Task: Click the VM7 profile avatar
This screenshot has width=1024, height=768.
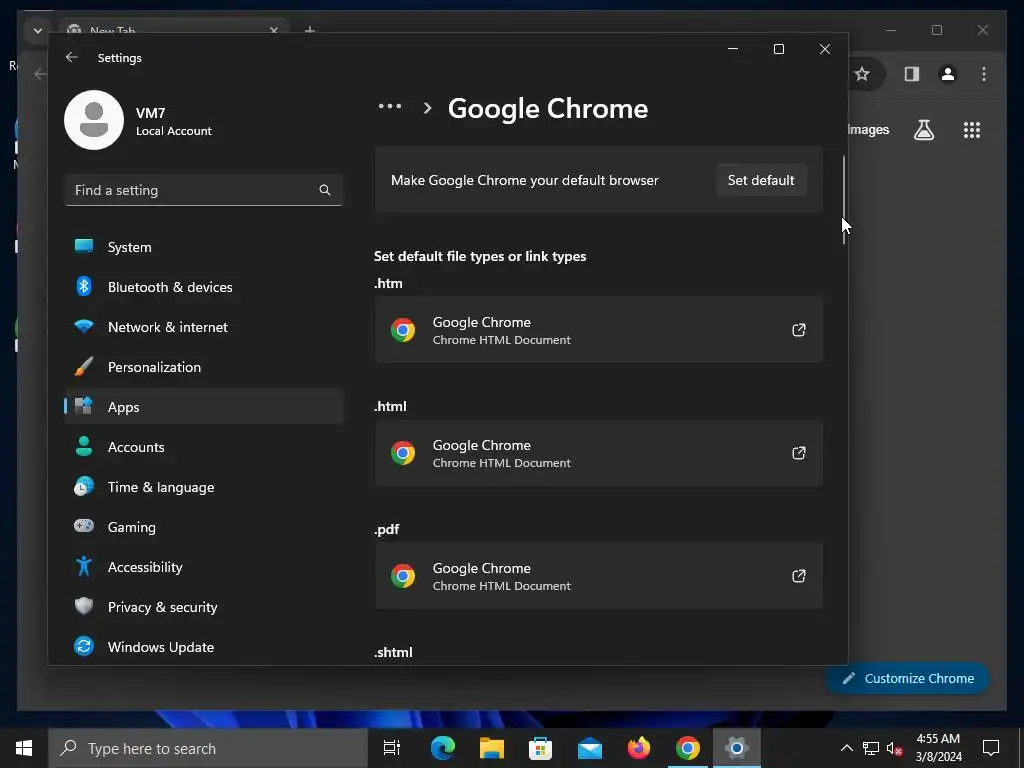Action: tap(94, 120)
